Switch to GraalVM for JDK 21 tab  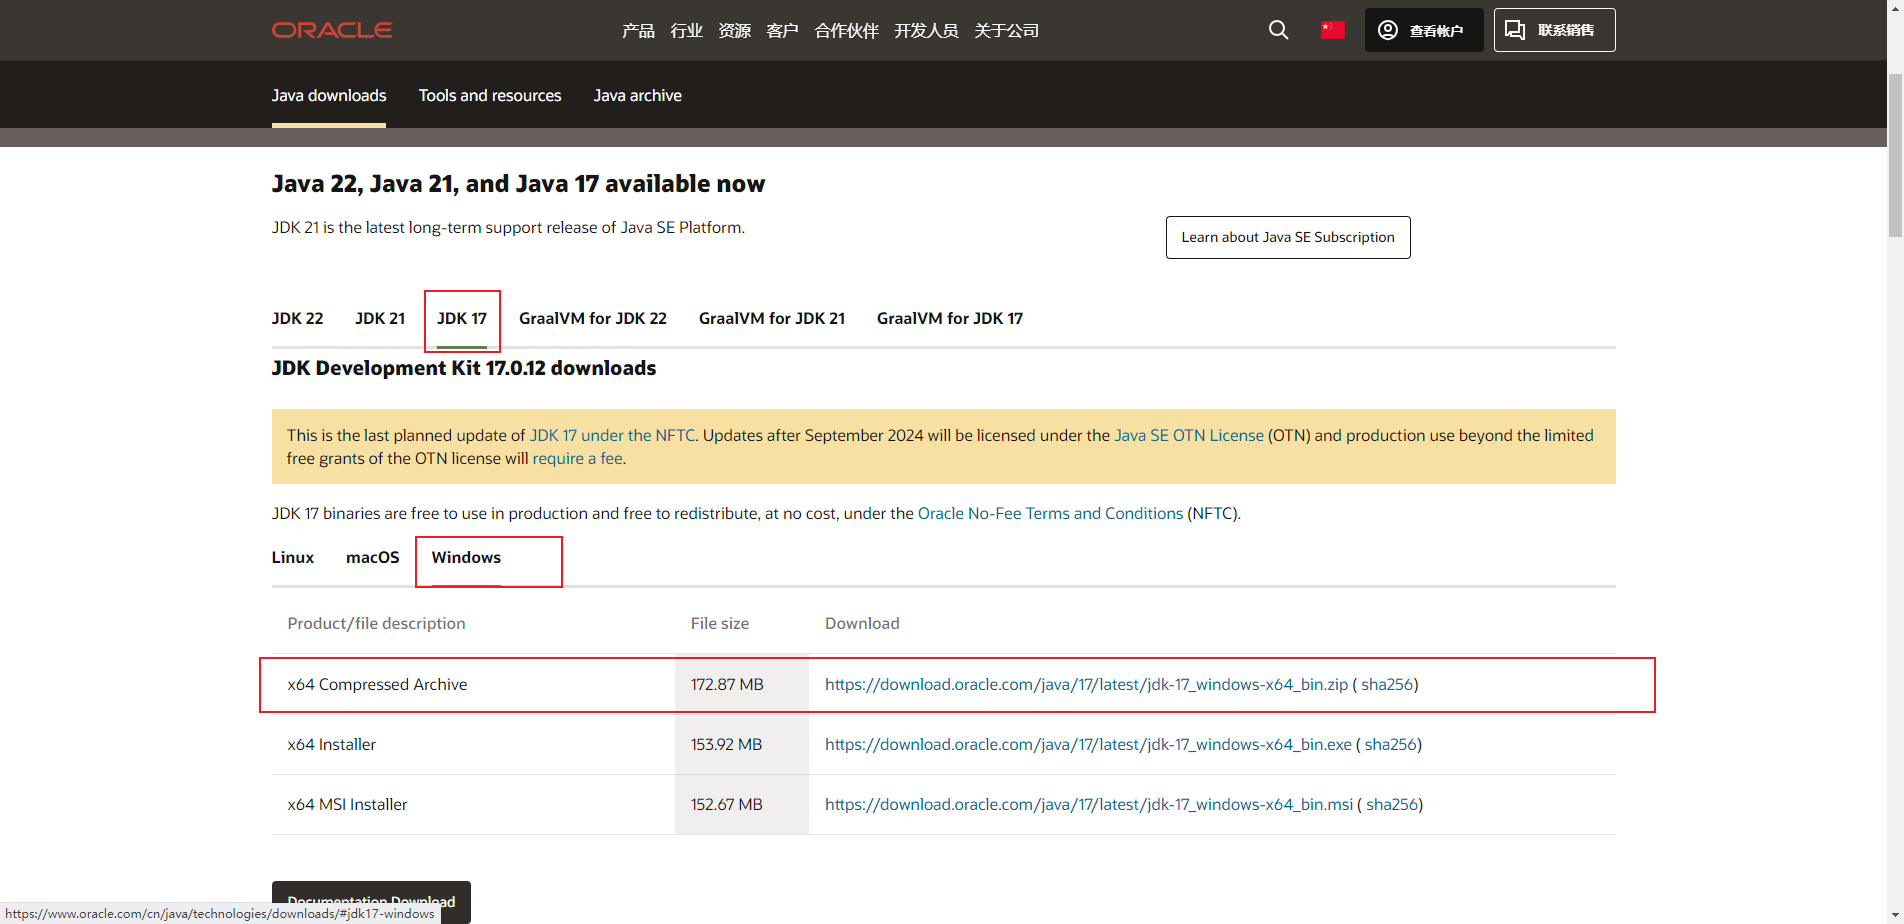(x=772, y=319)
